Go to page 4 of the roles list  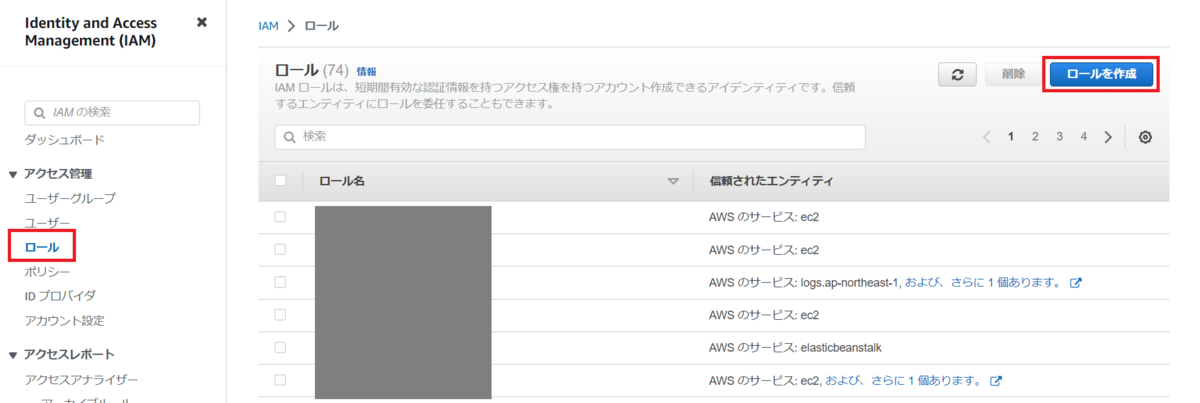pos(1083,137)
